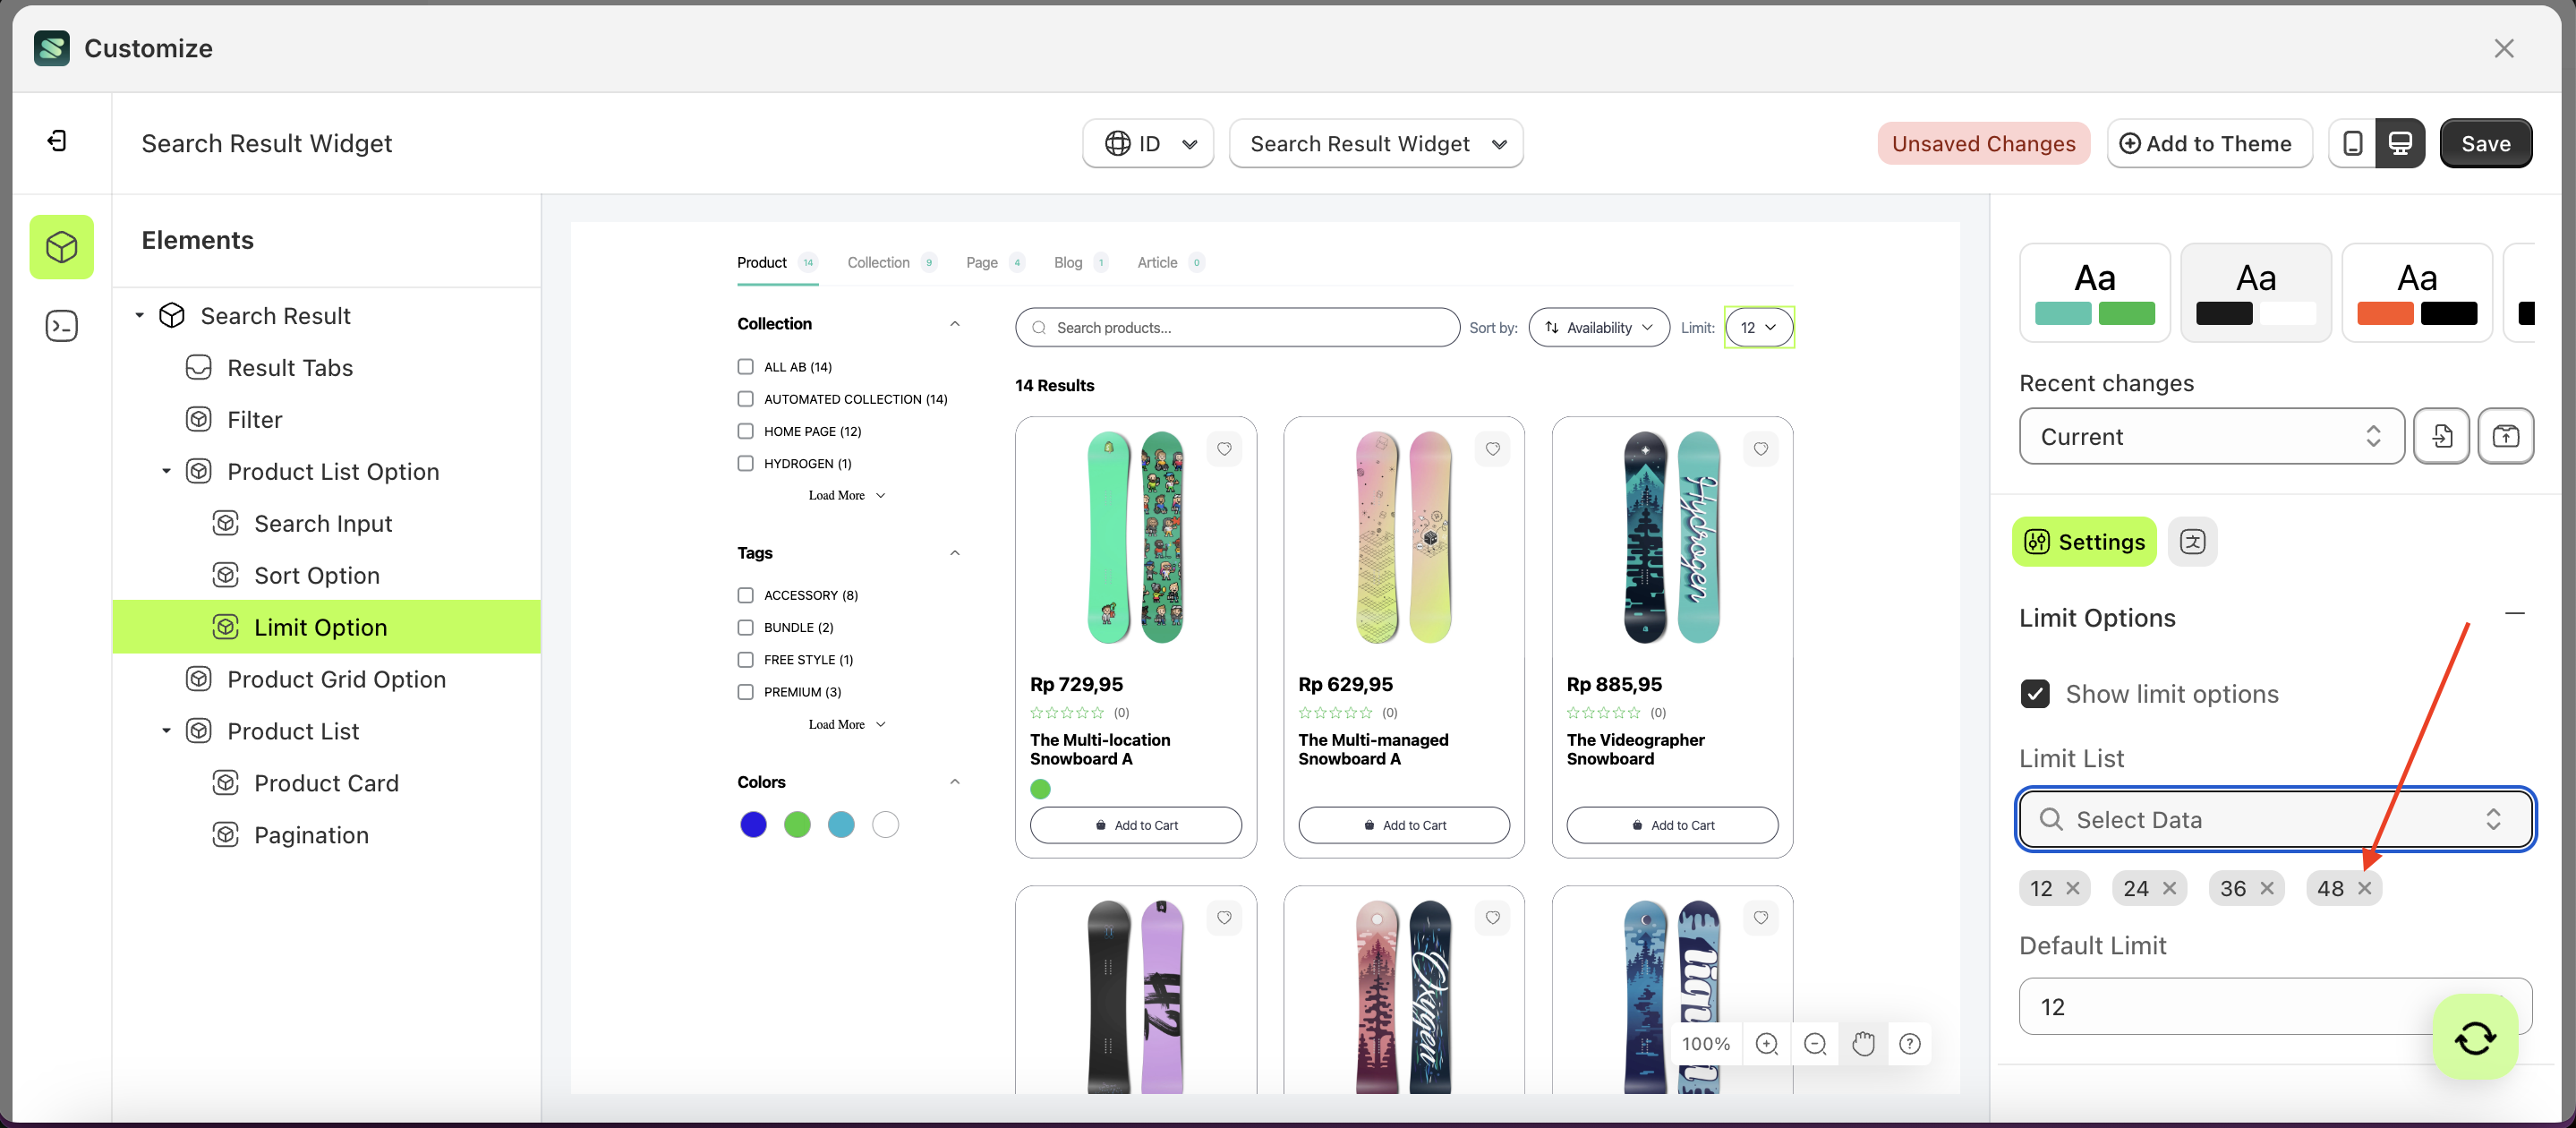Image resolution: width=2576 pixels, height=1128 pixels.
Task: Enable the PREMIUM tag filter
Action: [x=745, y=691]
